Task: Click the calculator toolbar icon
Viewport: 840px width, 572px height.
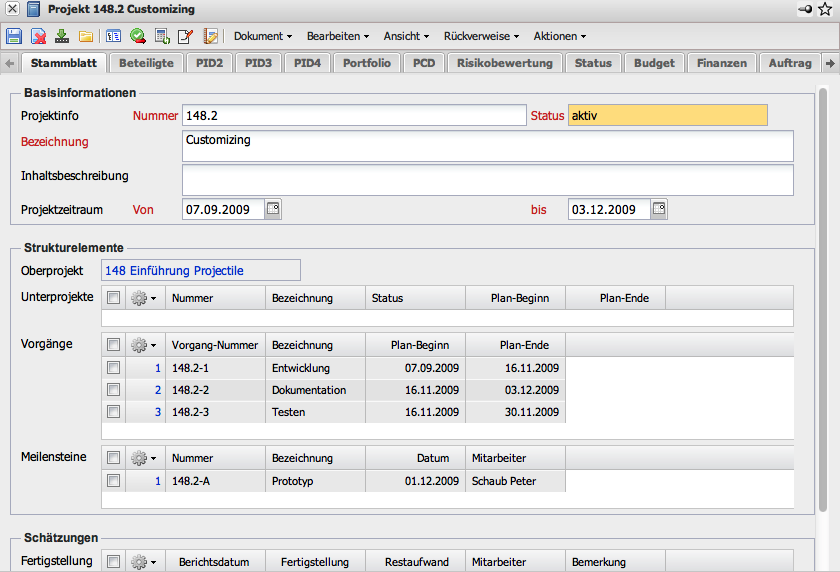Action: tap(162, 36)
